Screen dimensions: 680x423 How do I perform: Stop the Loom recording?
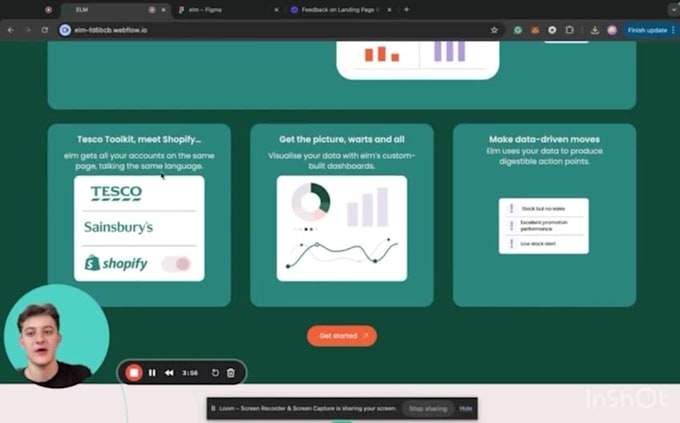[x=134, y=373]
